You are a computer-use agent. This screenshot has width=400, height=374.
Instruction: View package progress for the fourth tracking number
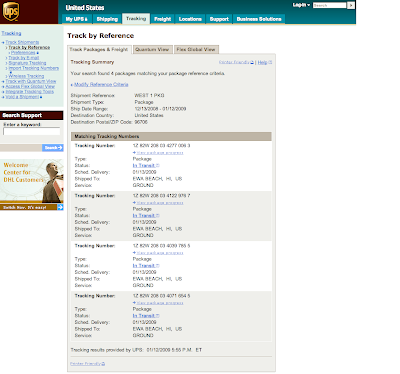tap(159, 303)
